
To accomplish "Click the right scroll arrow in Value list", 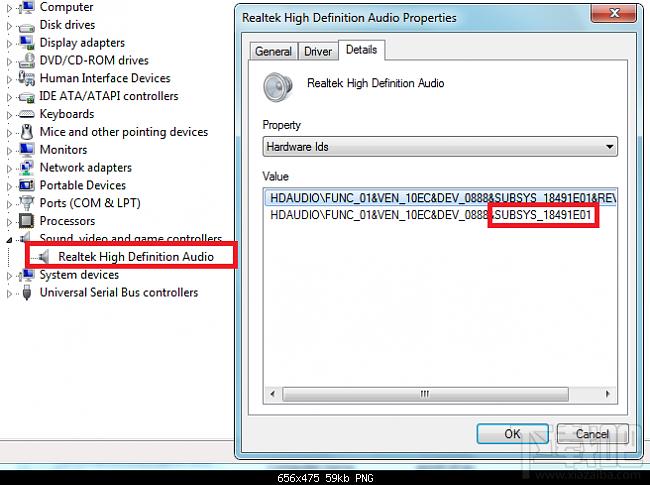I will (608, 394).
